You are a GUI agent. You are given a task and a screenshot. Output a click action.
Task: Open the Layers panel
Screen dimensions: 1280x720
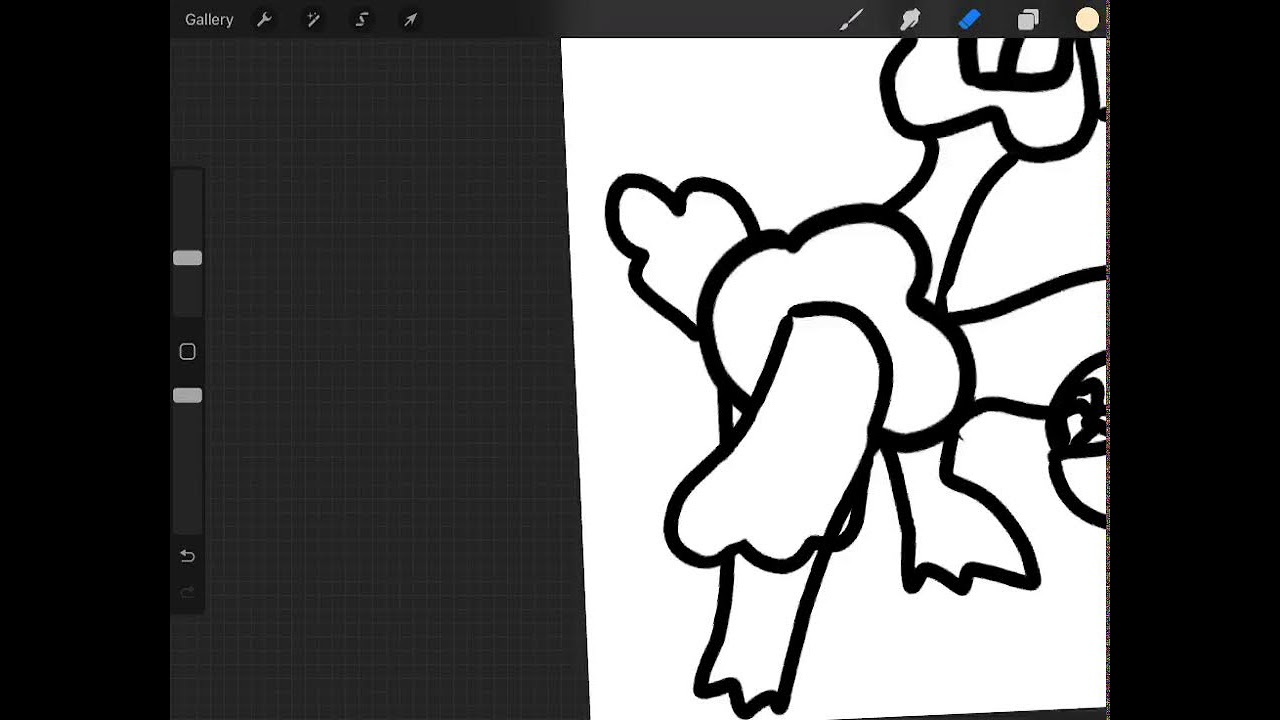(1028, 20)
